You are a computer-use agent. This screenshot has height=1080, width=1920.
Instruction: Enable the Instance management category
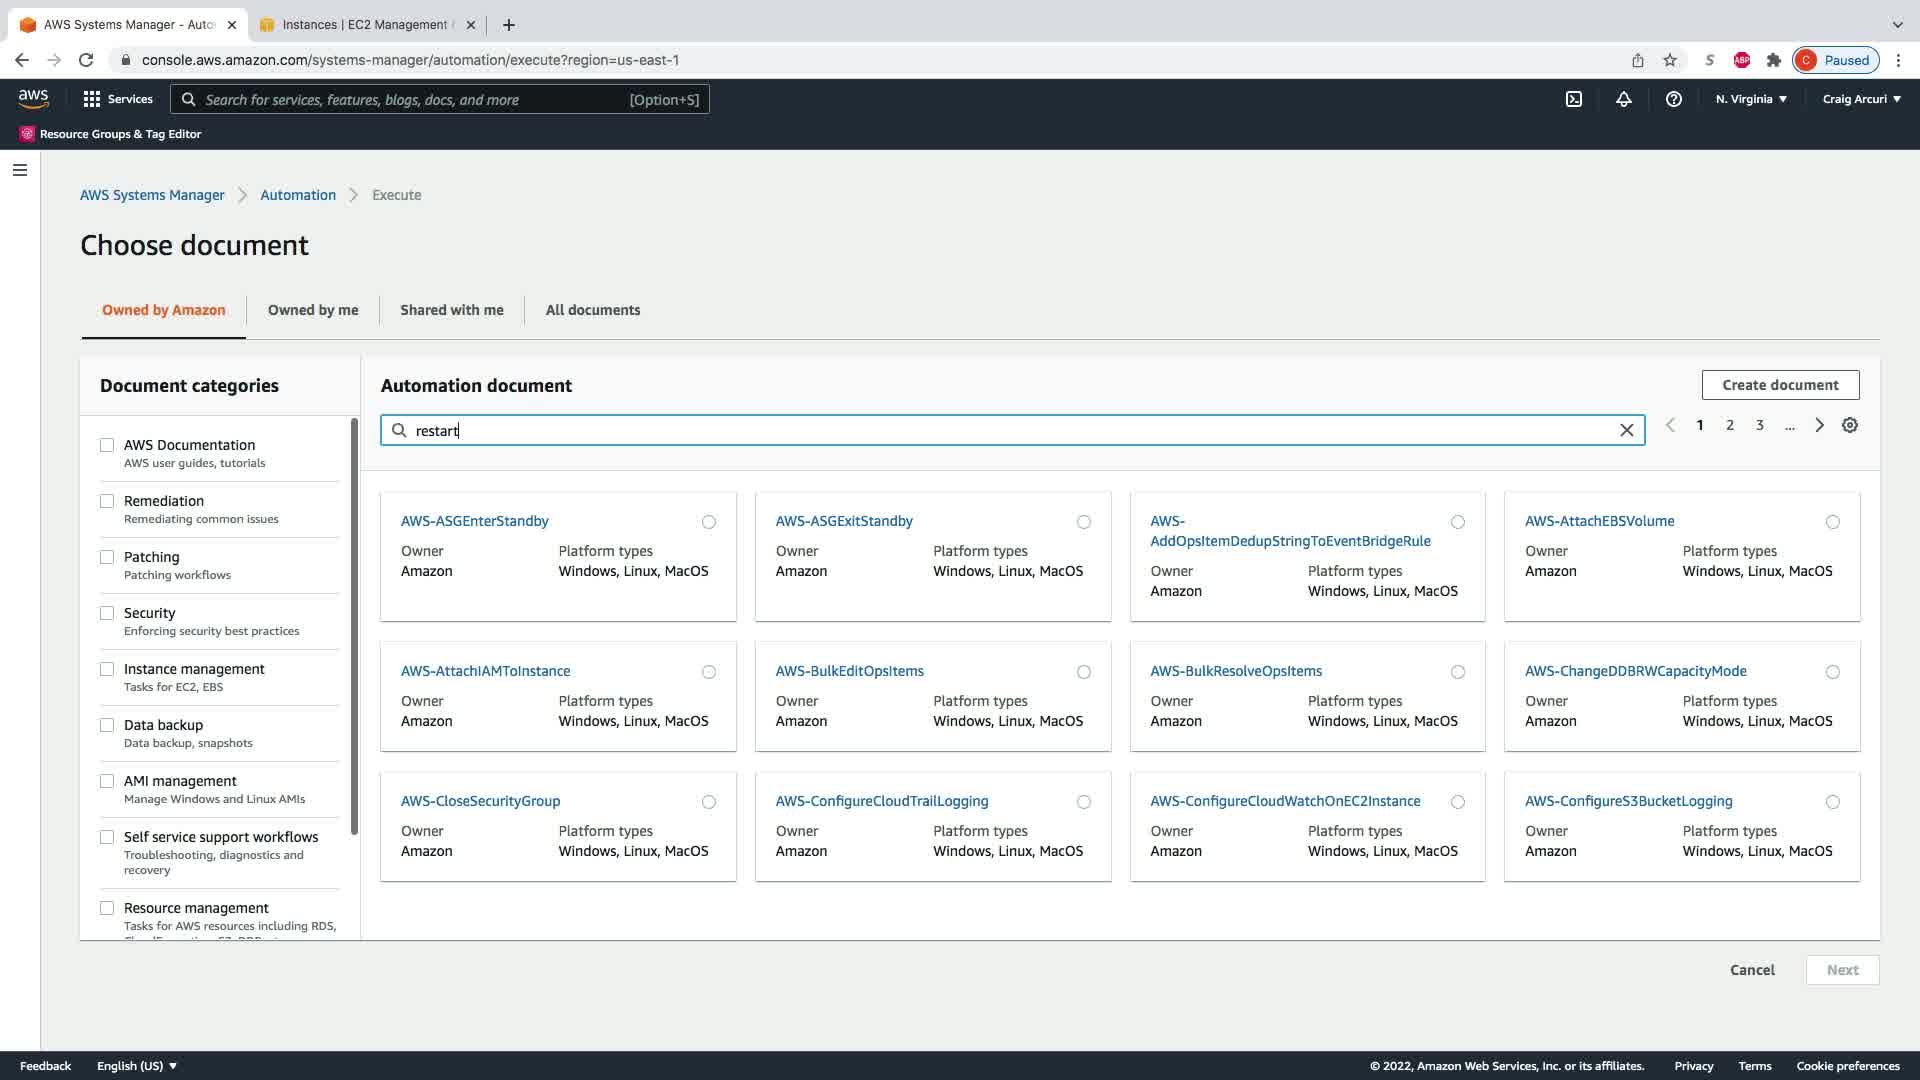point(107,669)
